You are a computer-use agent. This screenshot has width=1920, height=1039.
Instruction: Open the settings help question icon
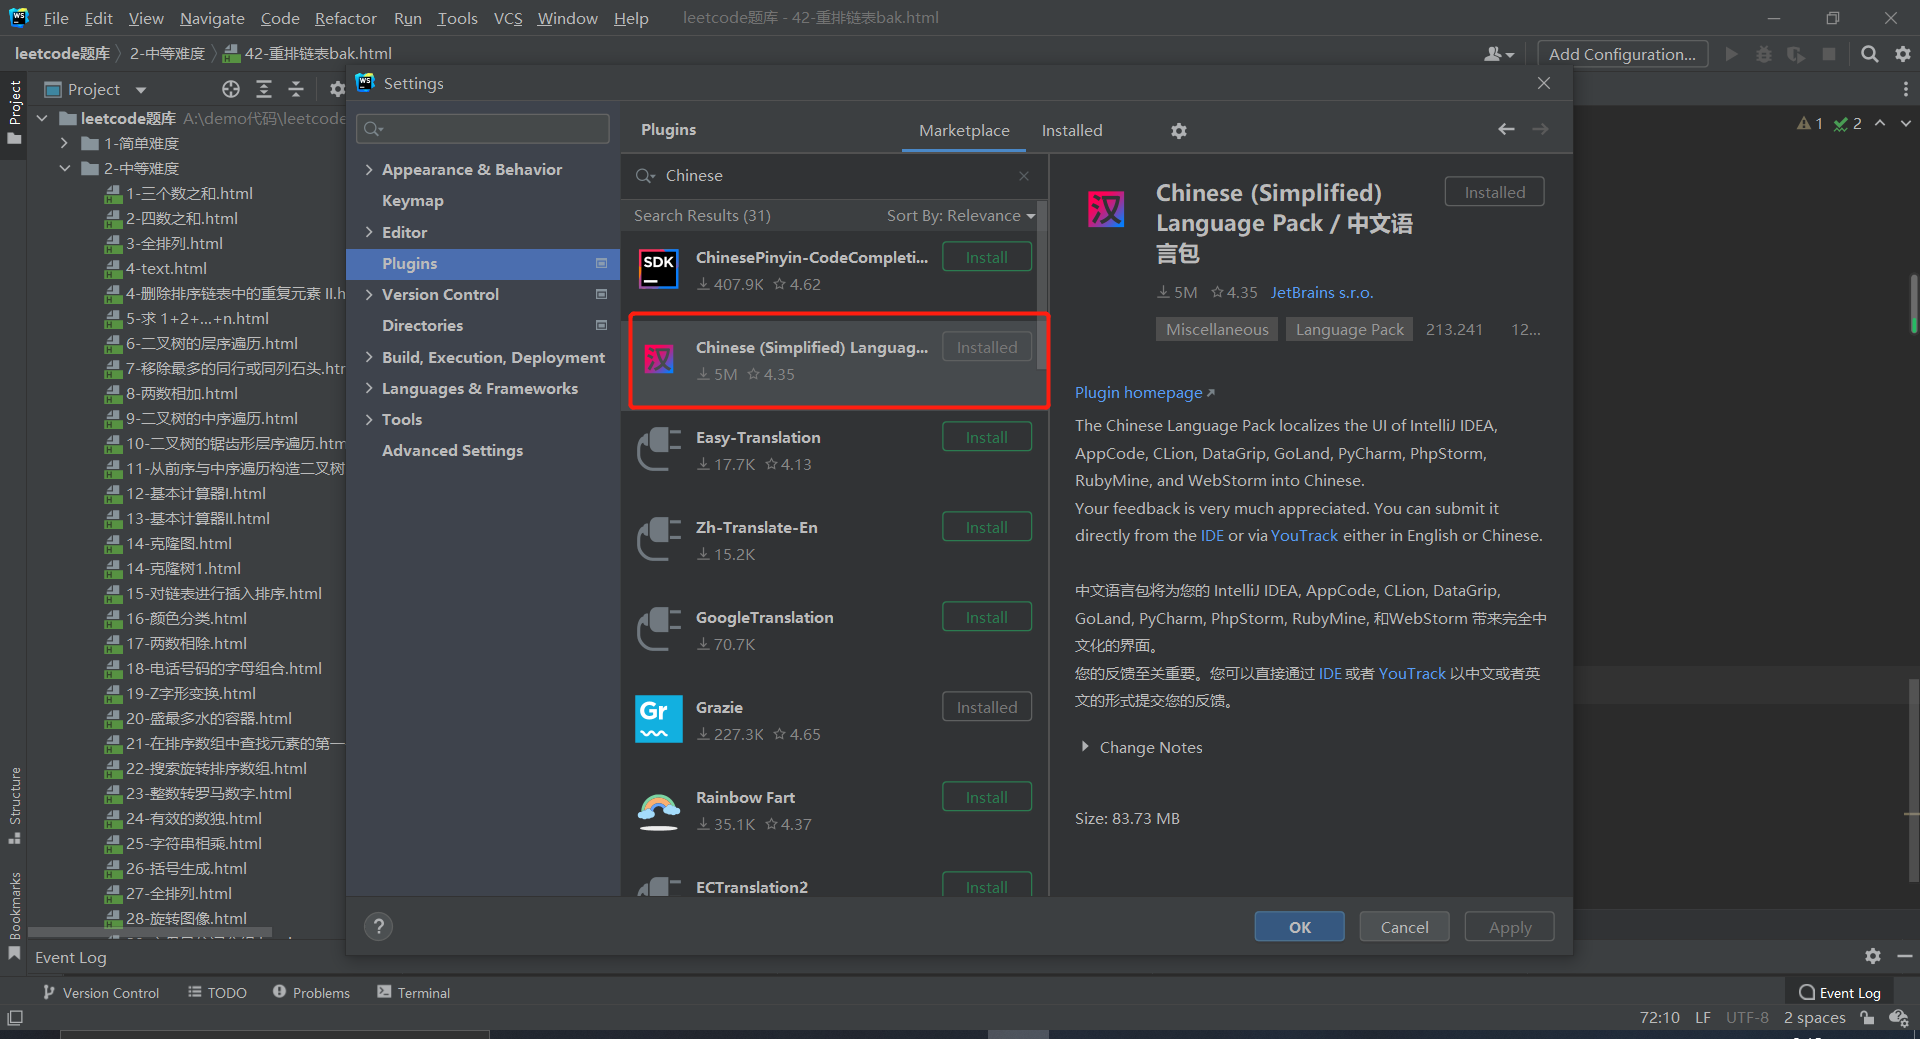tap(378, 927)
